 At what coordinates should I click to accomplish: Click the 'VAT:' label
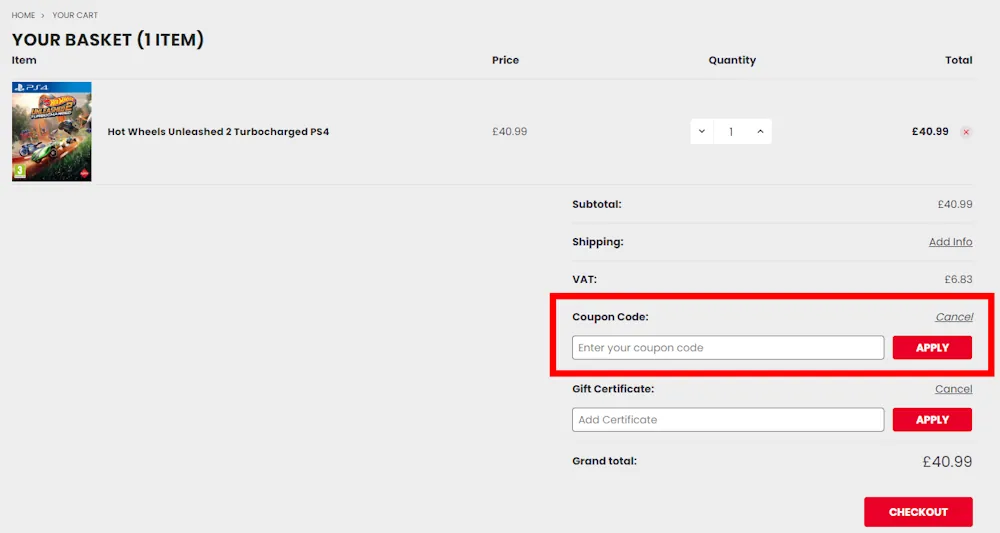(584, 279)
